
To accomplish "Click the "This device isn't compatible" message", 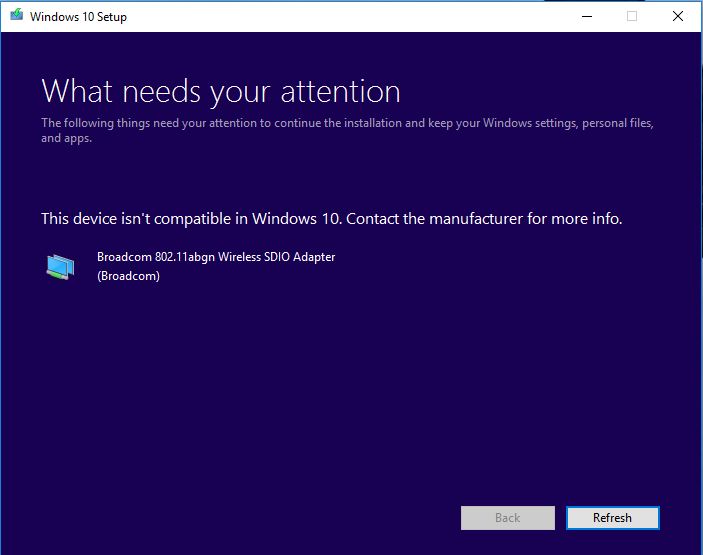I will click(331, 219).
